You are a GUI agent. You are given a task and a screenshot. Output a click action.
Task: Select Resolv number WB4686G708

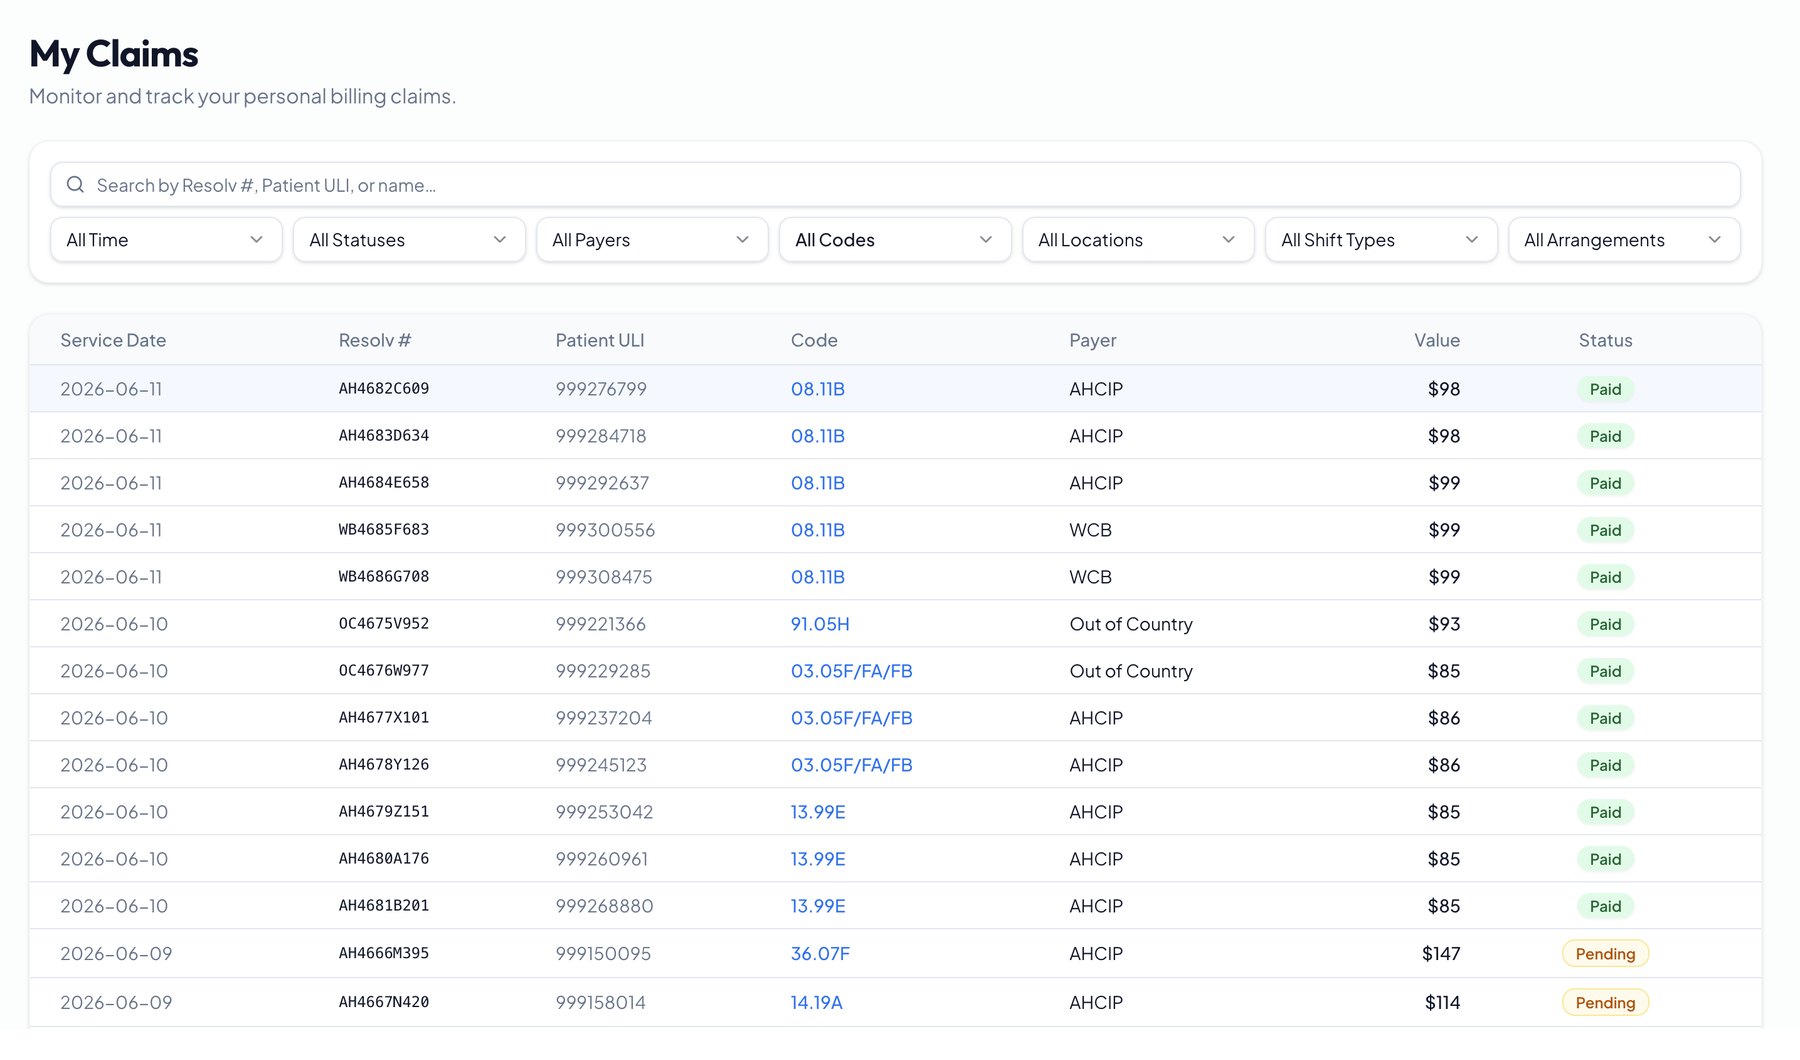384,577
